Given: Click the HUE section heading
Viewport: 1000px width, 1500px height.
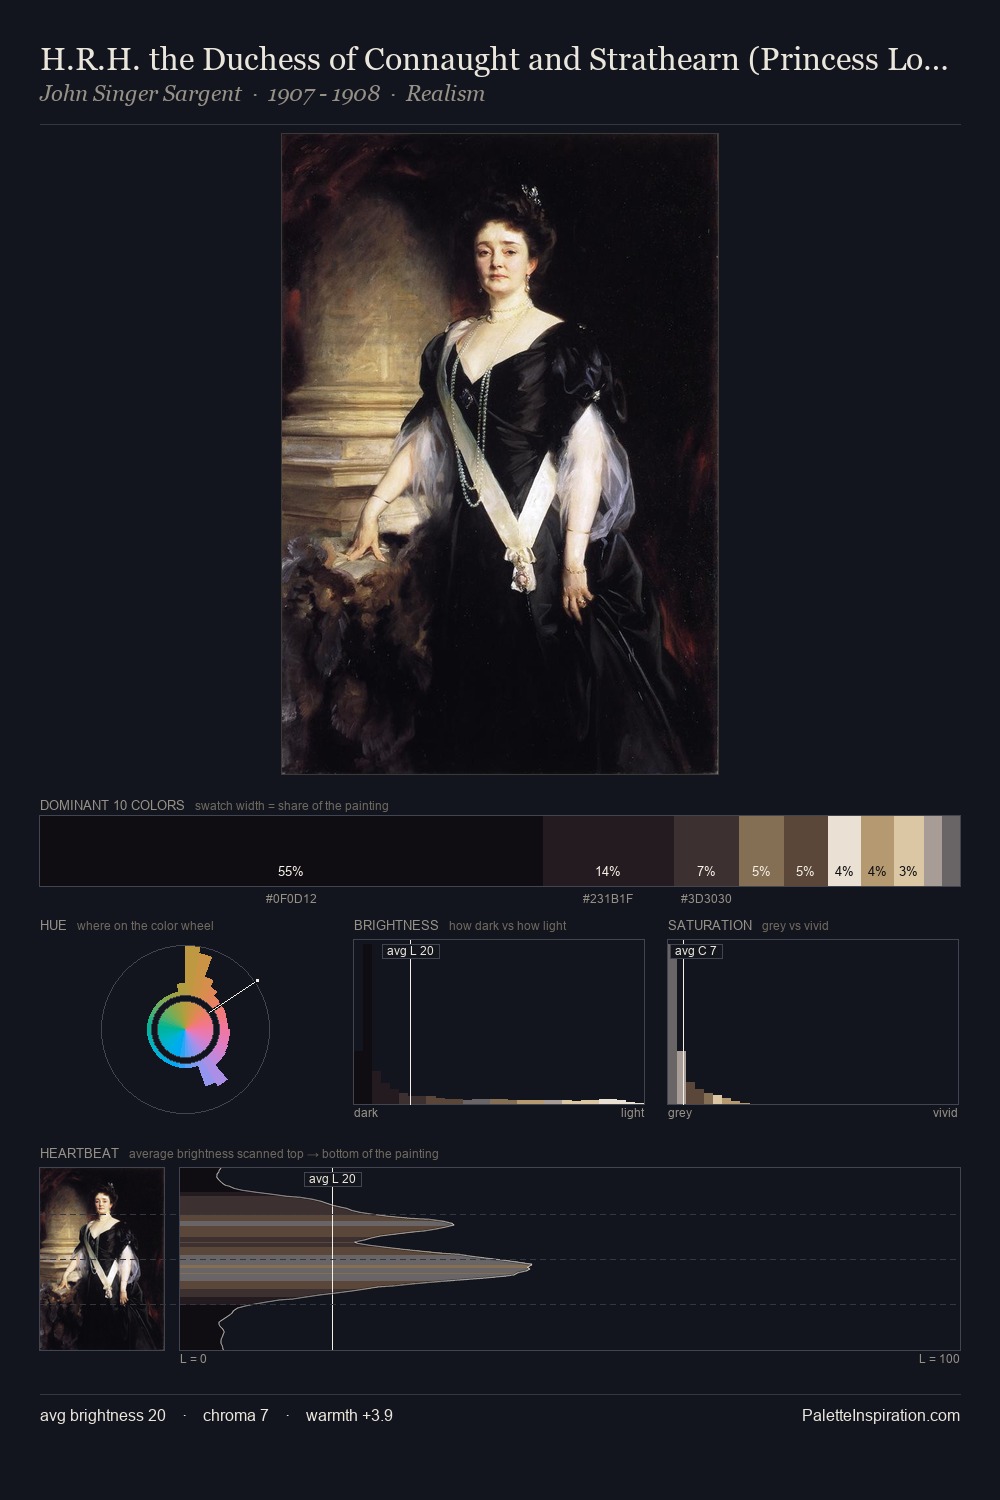Looking at the screenshot, I should (x=53, y=925).
